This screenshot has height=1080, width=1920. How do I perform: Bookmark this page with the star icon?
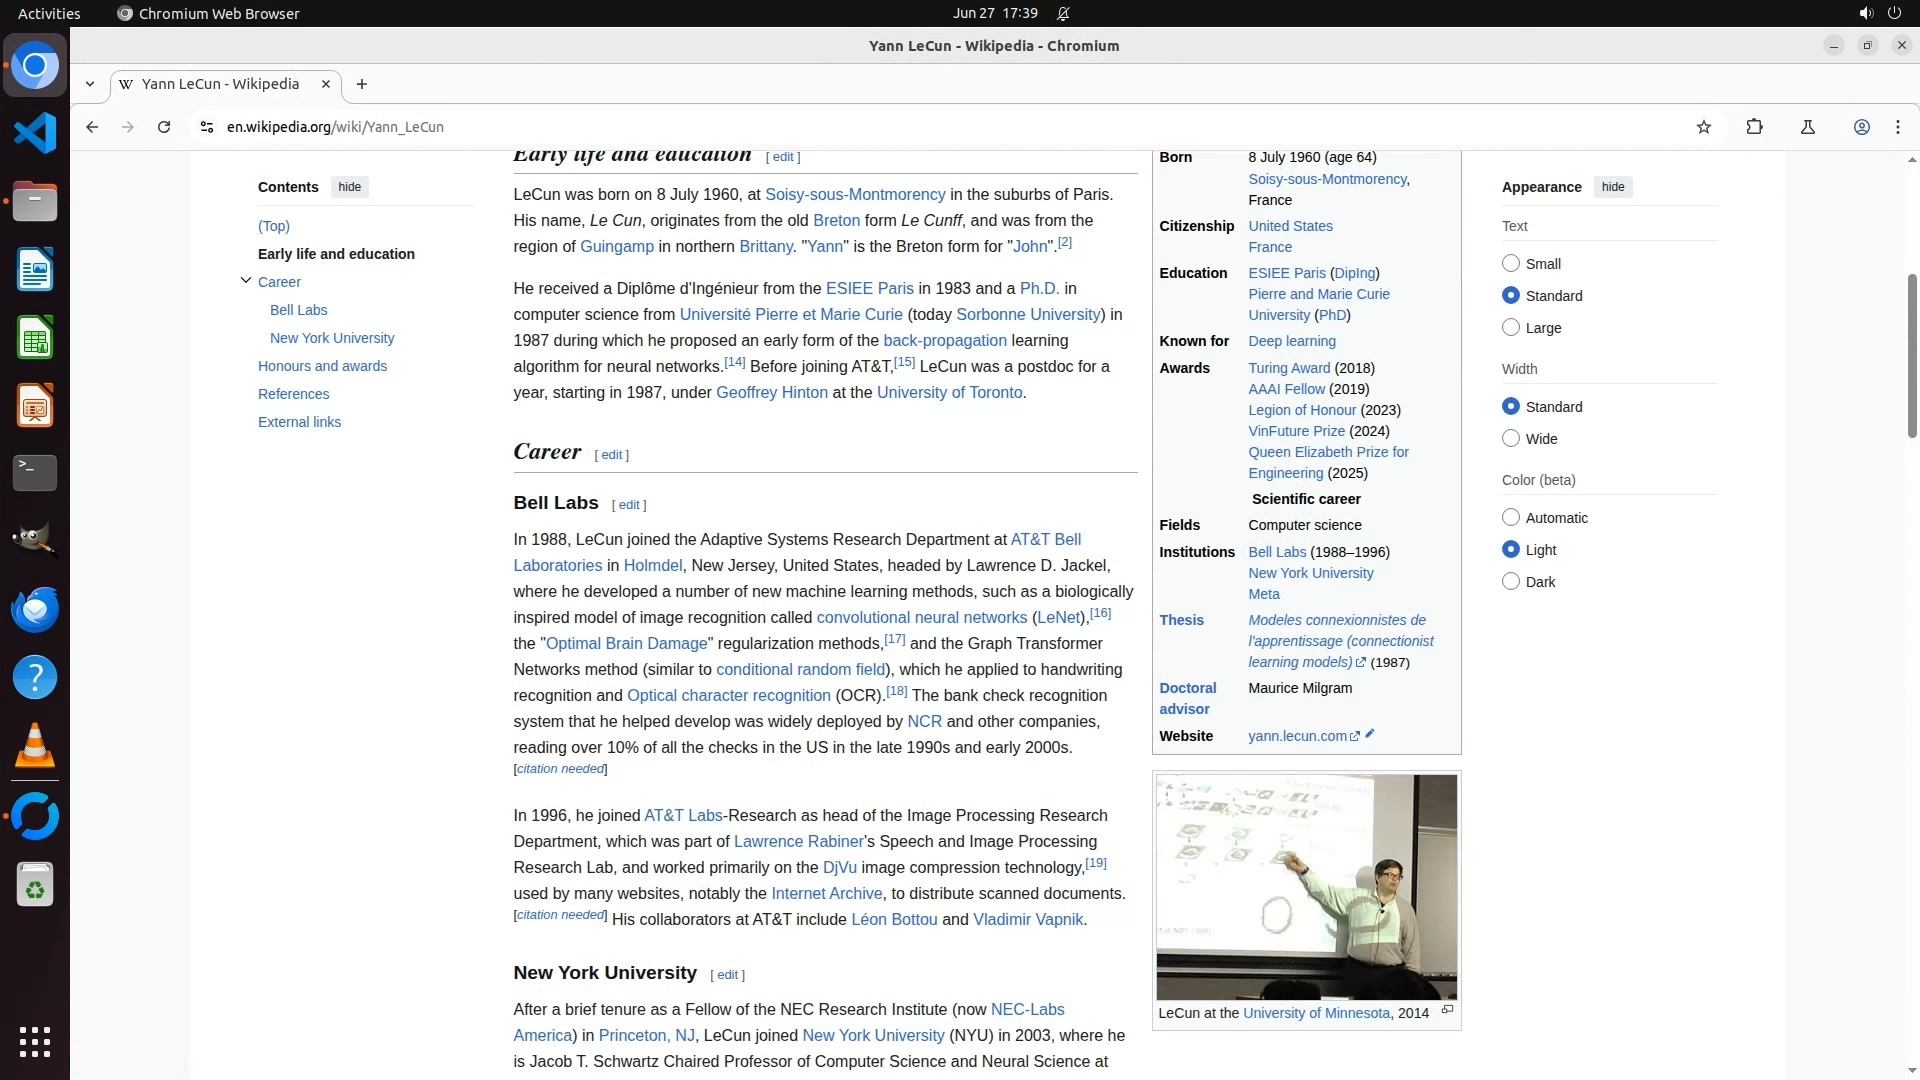point(1704,127)
